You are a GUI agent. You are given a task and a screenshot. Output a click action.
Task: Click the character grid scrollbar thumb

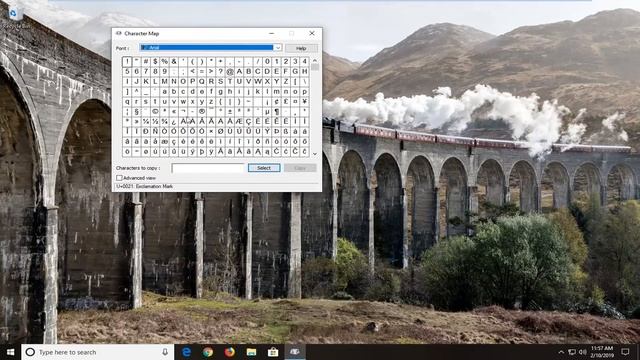[315, 67]
